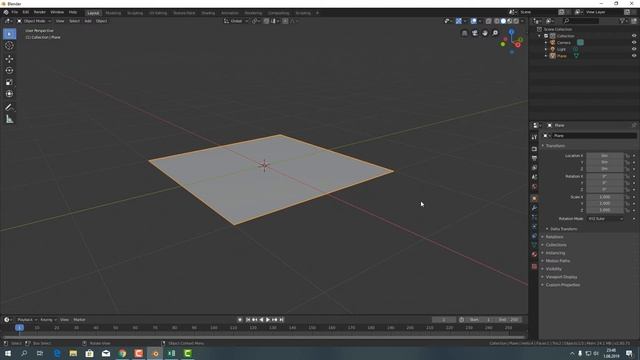Open Chrome from the Windows taskbar
Viewport: 640px width, 360px height.
(122, 353)
